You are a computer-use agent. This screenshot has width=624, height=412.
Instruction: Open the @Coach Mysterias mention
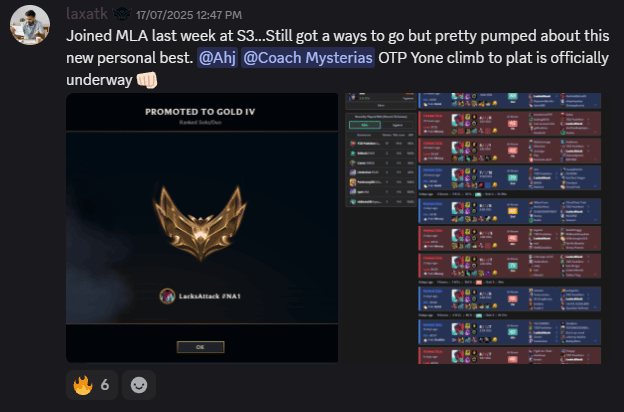pyautogui.click(x=308, y=58)
